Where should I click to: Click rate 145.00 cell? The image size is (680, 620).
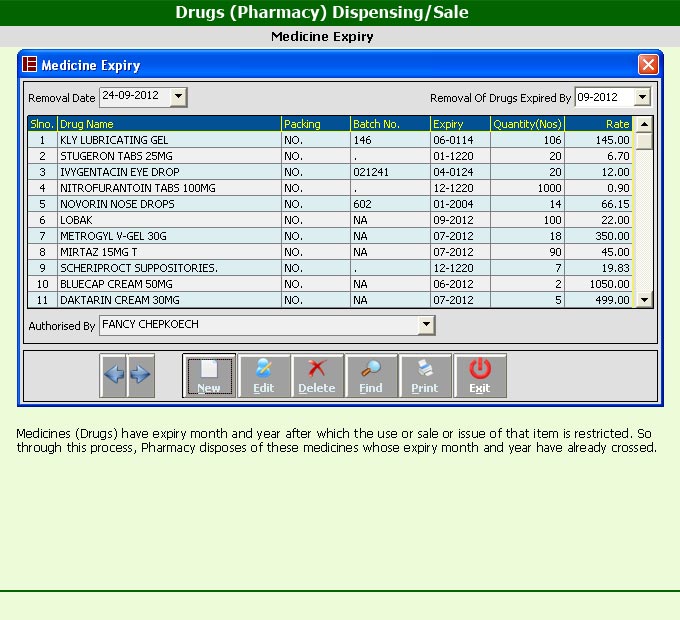[598, 140]
